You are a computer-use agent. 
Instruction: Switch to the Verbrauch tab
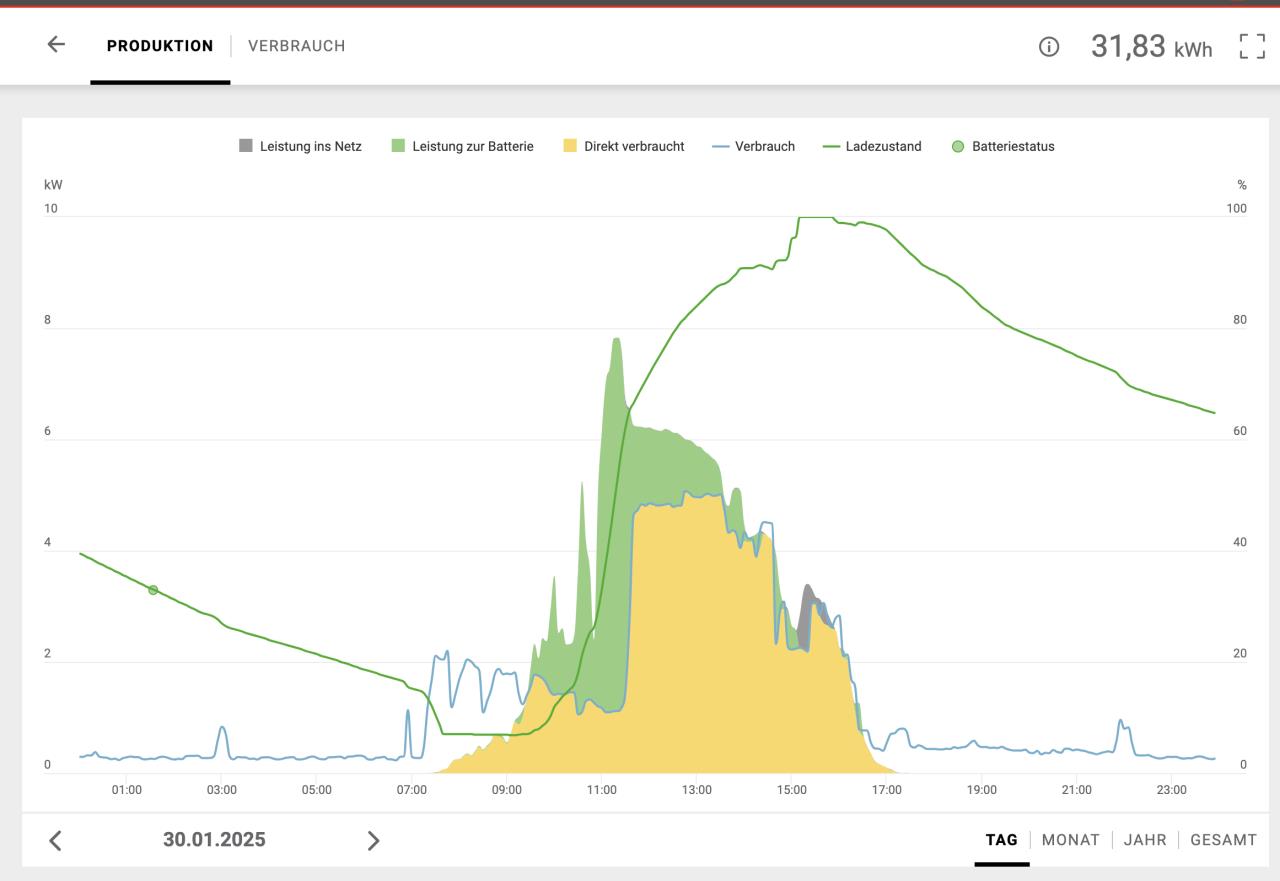(296, 46)
